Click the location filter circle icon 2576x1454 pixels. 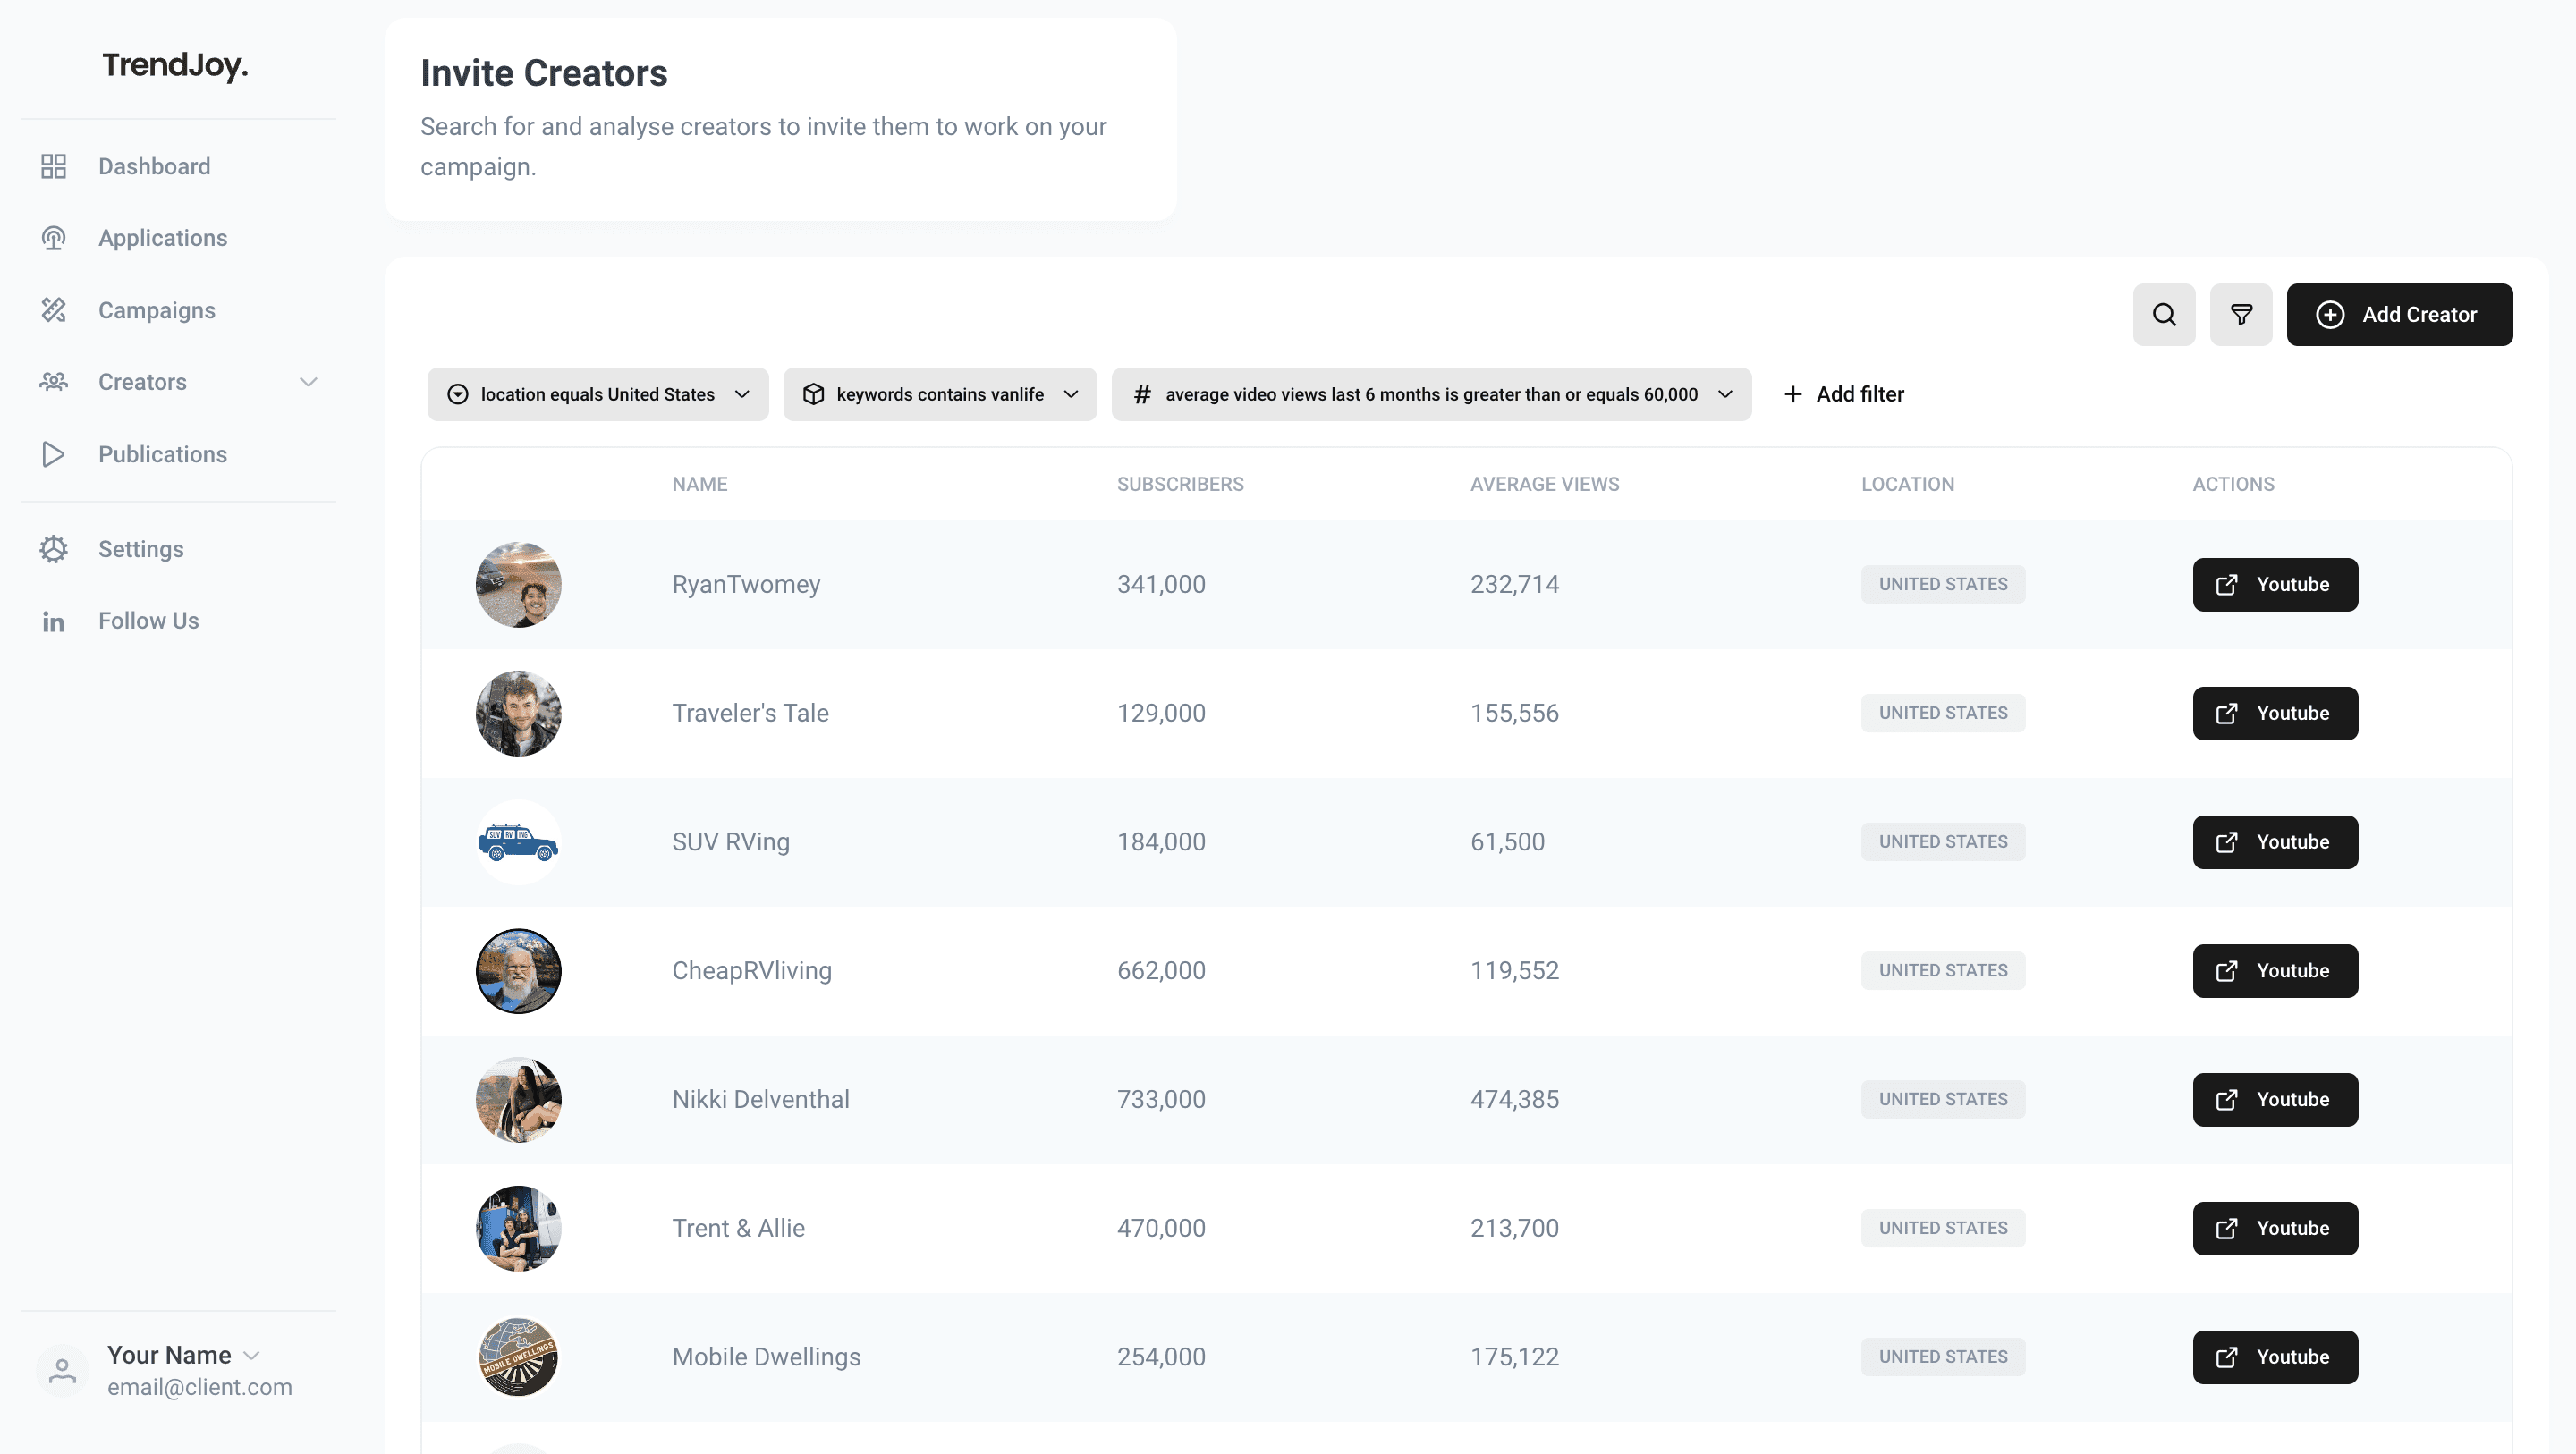tap(457, 394)
